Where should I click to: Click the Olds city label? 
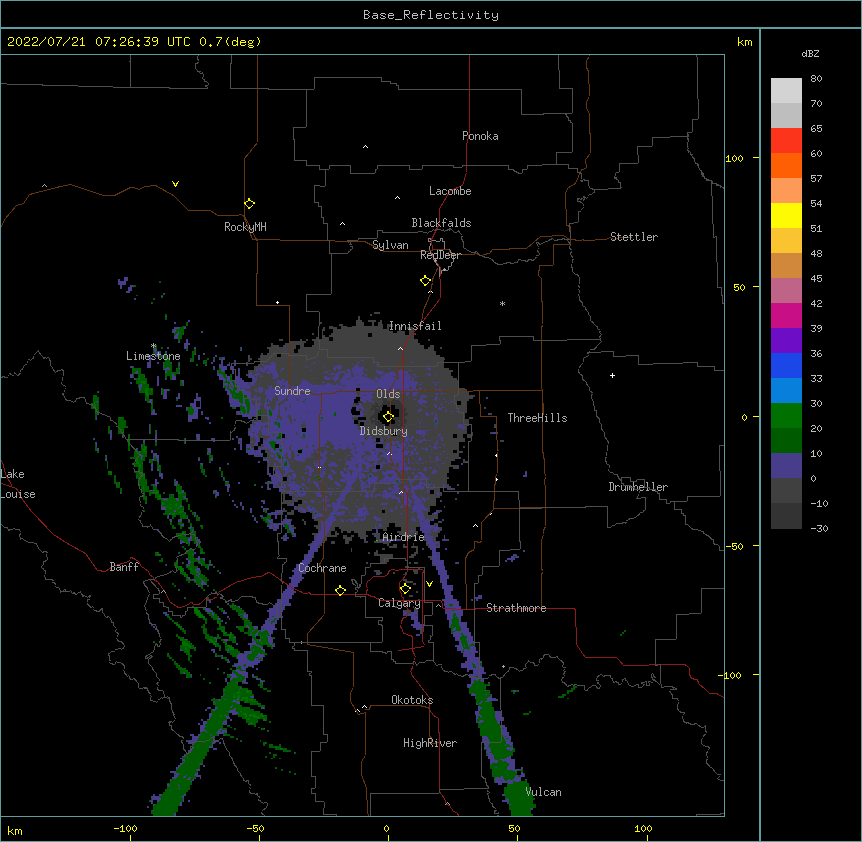click(388, 394)
